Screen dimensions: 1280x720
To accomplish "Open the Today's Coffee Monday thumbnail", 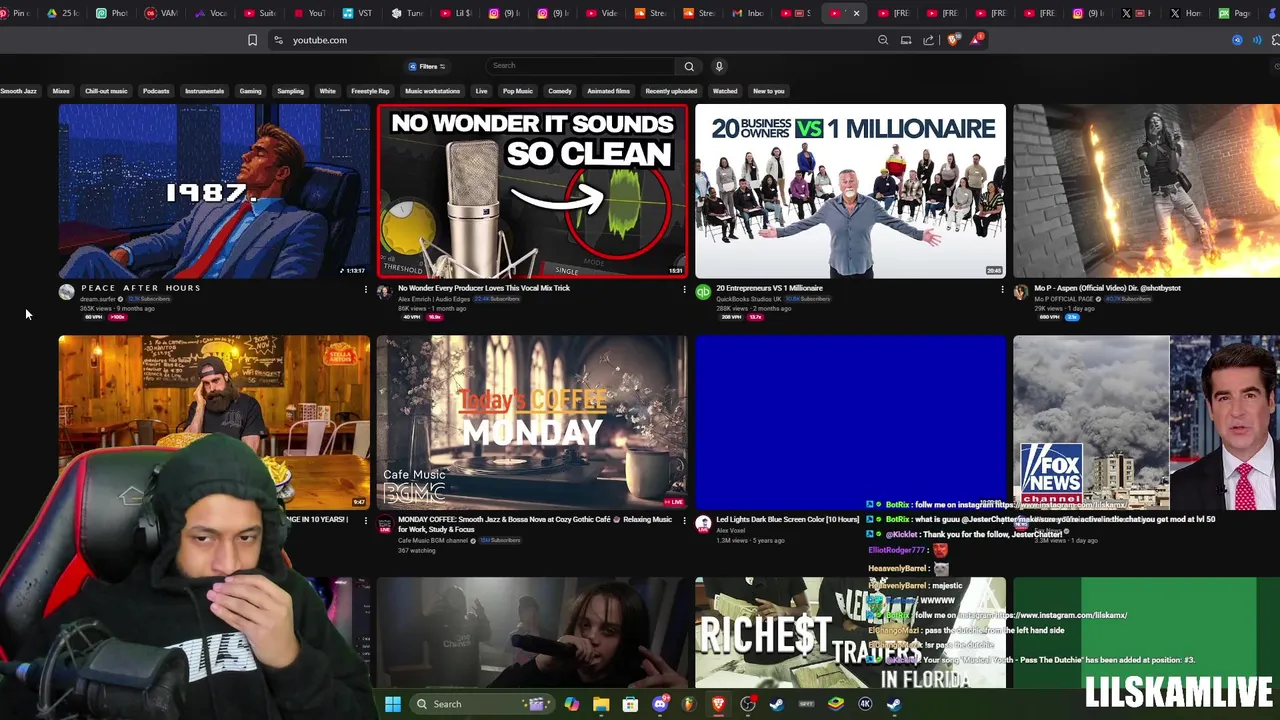I will 532,422.
